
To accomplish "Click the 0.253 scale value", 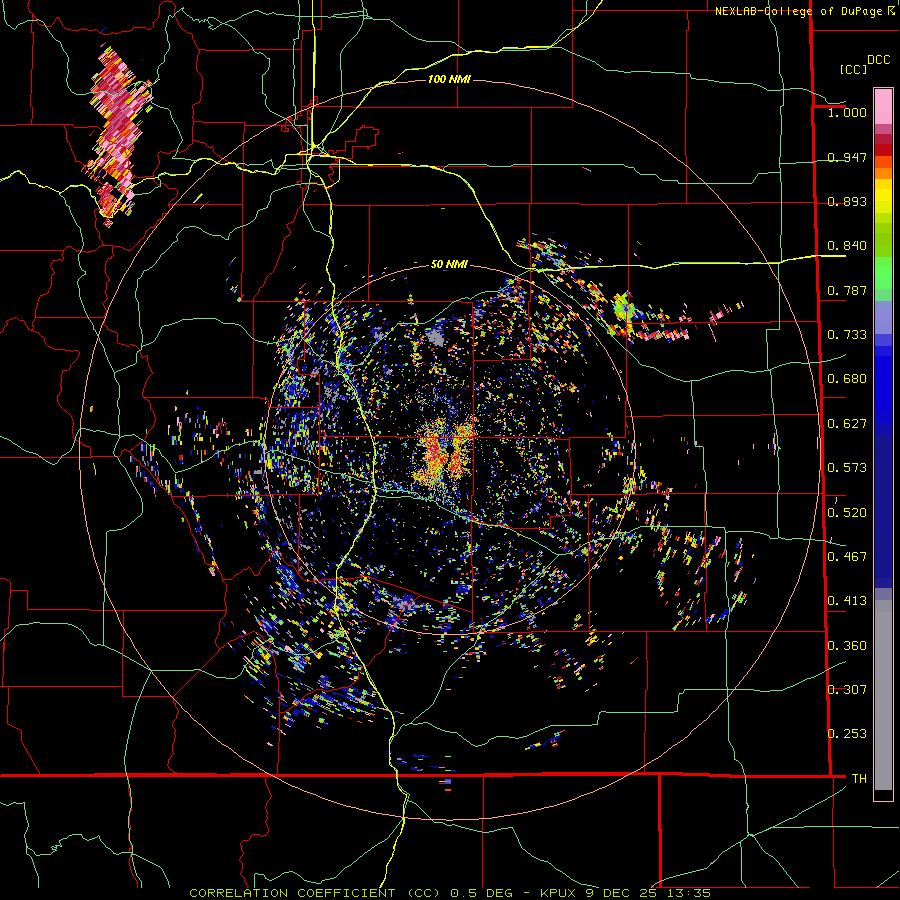I will click(847, 734).
